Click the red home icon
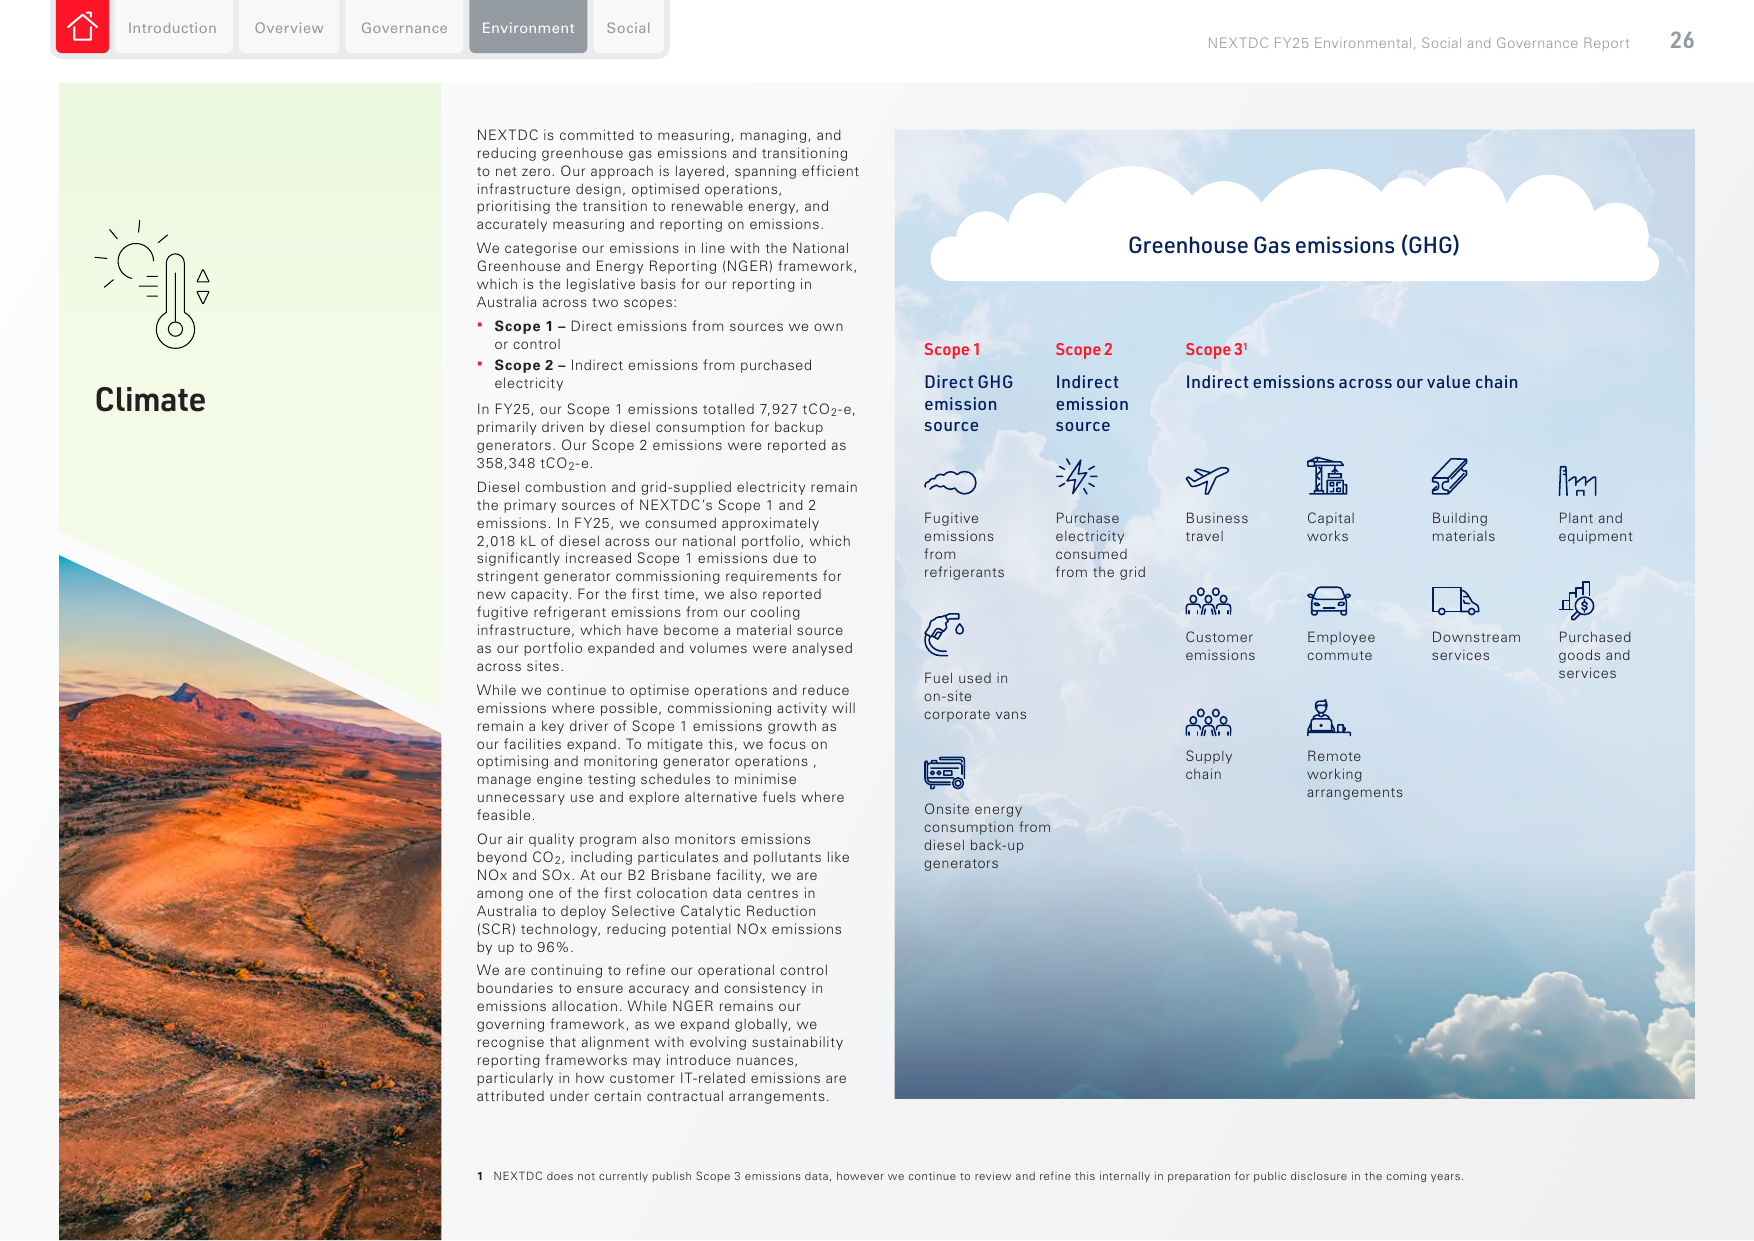1754x1241 pixels. 82,26
